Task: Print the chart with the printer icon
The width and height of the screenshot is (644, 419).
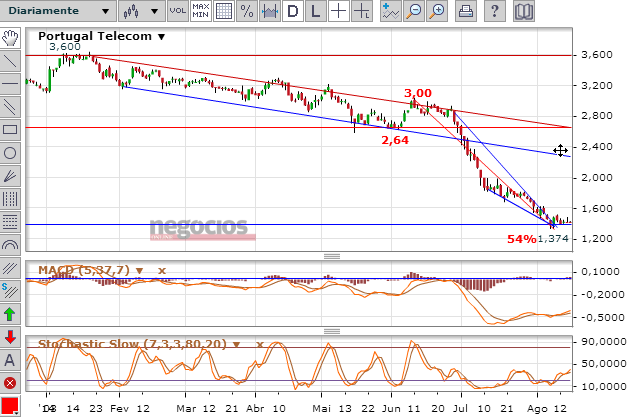Action: (x=466, y=11)
